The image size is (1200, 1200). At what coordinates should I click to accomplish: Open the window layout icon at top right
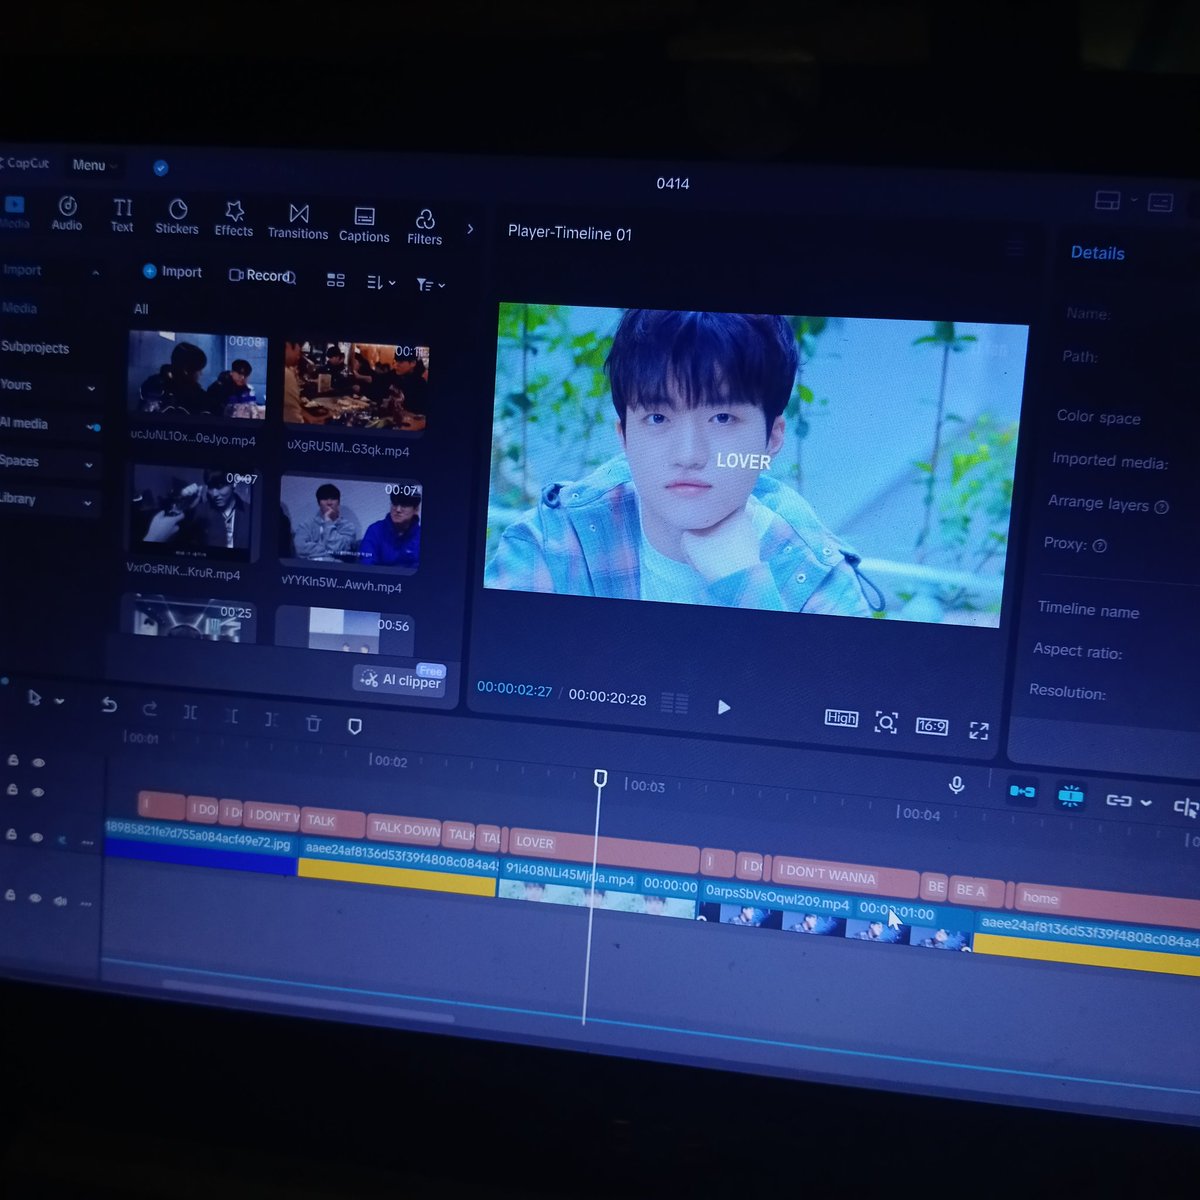(1108, 200)
